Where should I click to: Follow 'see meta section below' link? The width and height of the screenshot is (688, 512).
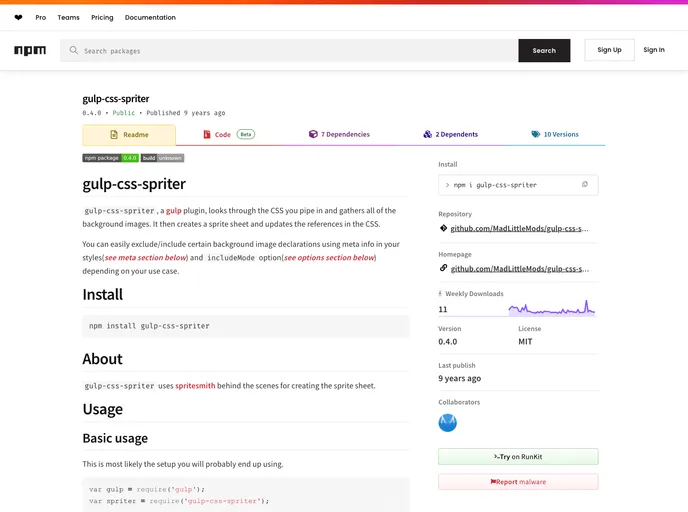tap(146, 258)
